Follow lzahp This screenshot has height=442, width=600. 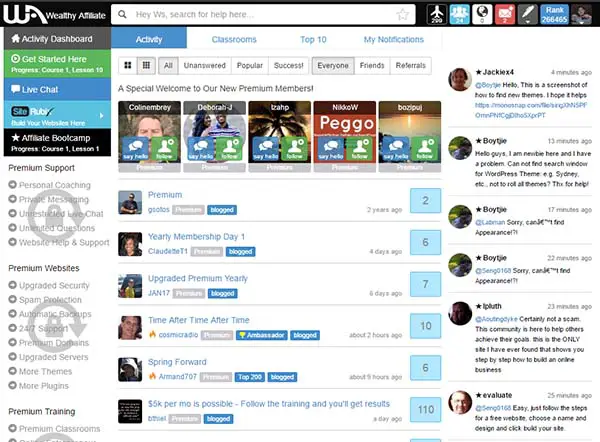click(295, 149)
